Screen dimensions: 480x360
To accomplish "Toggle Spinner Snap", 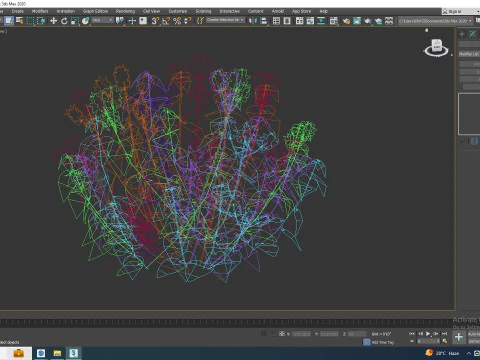I will coord(188,21).
